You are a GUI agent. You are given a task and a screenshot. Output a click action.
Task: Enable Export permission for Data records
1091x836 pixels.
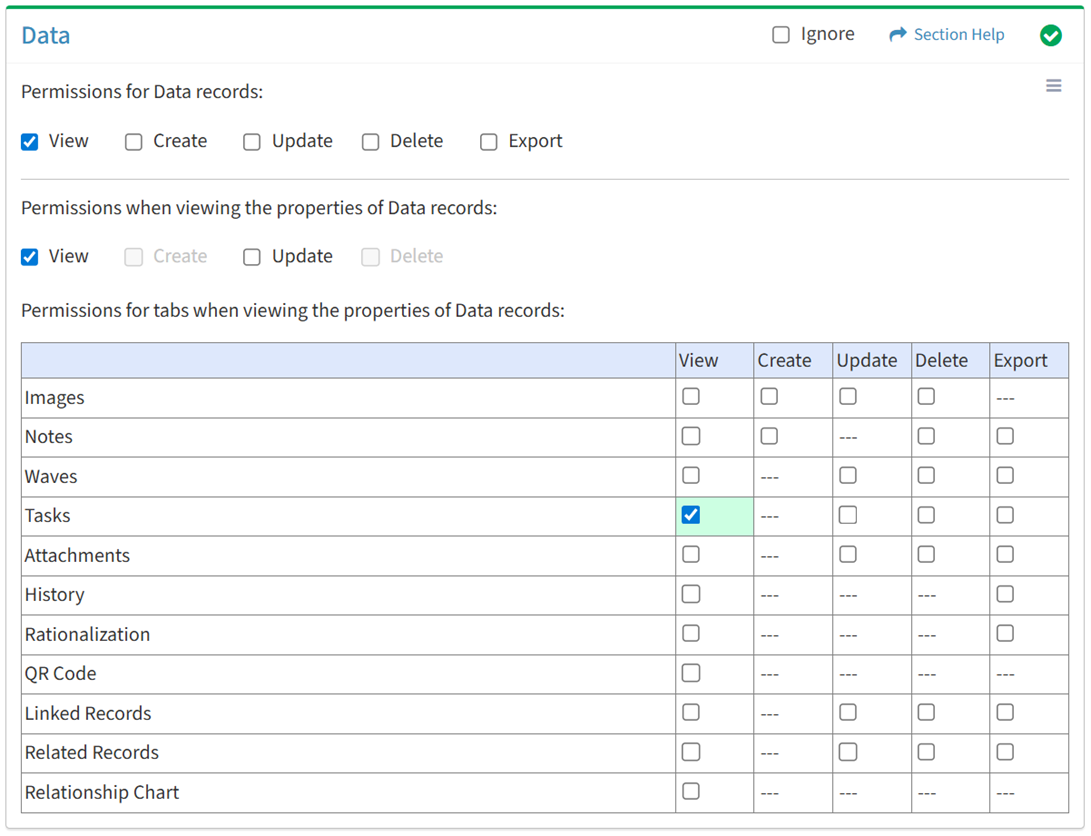click(x=489, y=142)
